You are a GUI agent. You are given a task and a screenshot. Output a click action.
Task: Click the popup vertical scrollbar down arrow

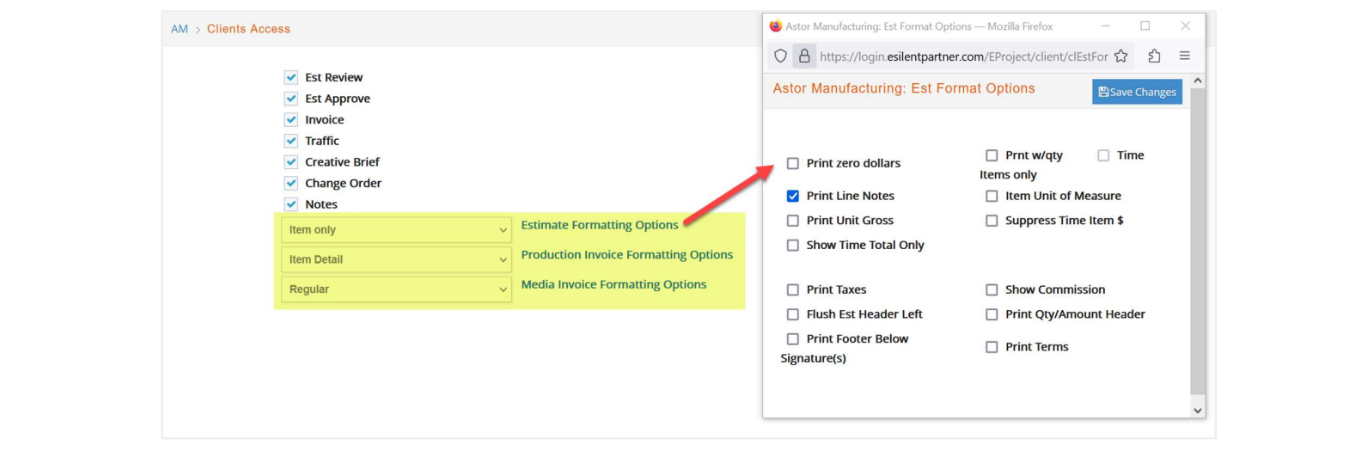[1198, 410]
